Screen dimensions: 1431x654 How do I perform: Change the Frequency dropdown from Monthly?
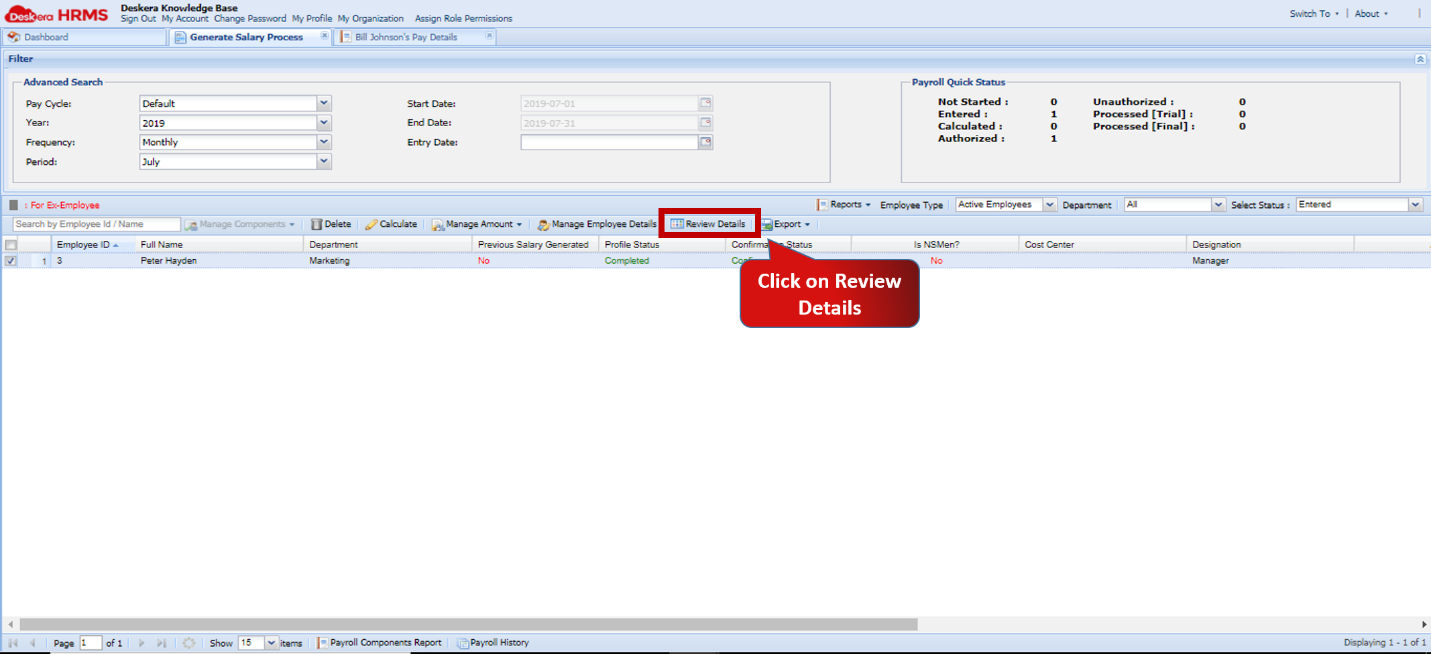[x=322, y=142]
